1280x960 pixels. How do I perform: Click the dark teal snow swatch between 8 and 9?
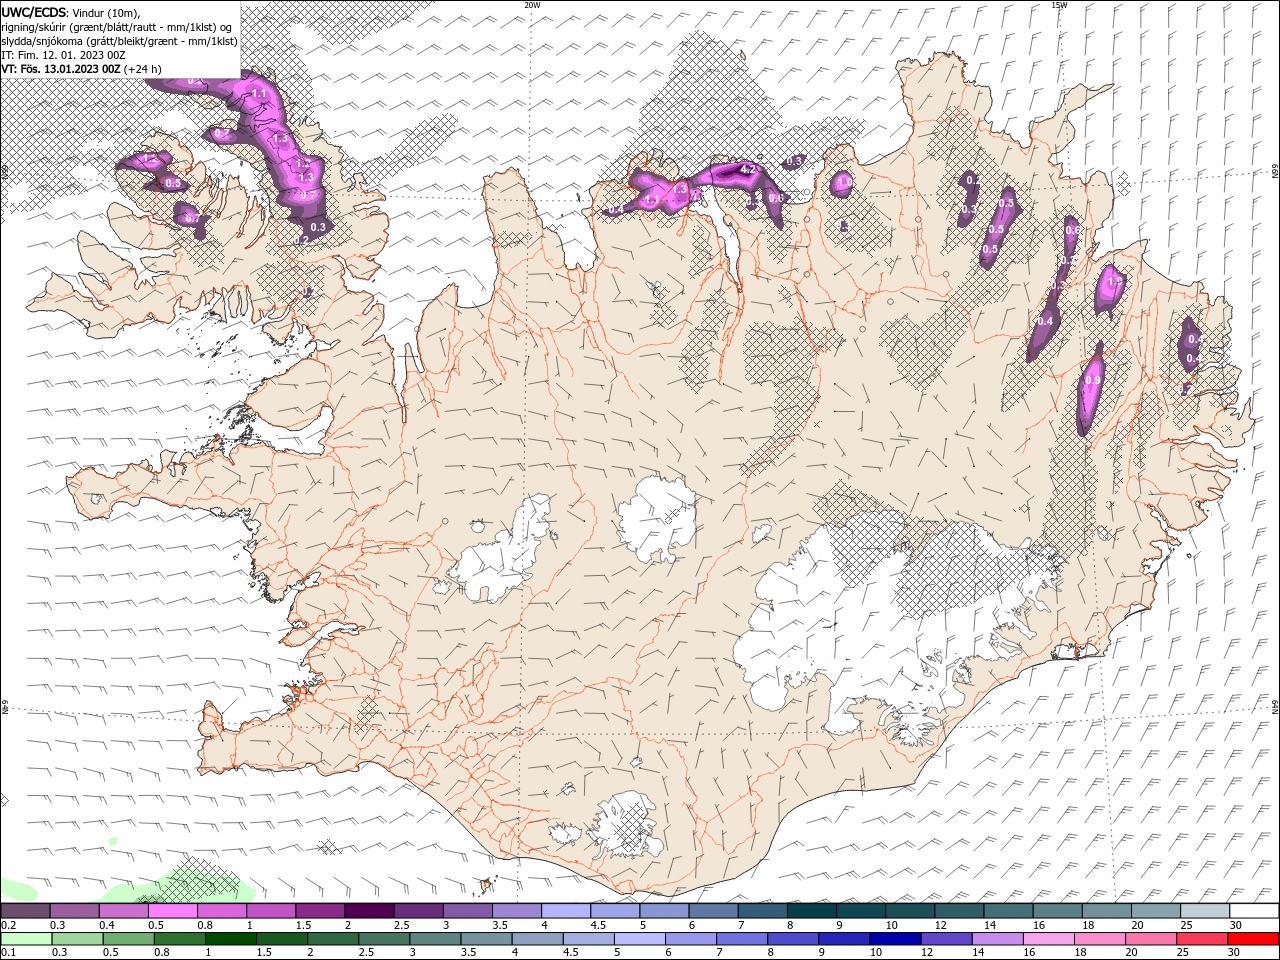812,910
